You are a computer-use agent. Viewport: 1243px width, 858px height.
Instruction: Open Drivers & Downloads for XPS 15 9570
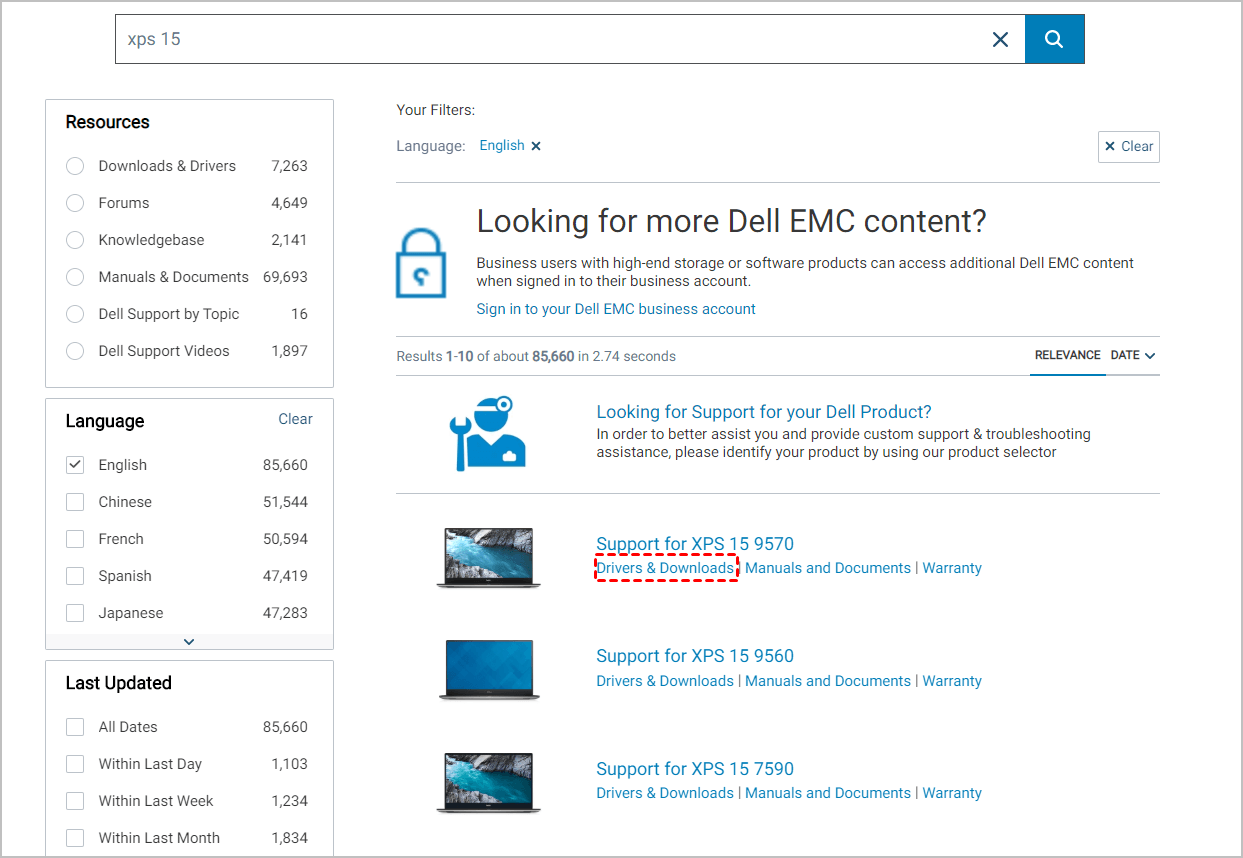click(665, 567)
